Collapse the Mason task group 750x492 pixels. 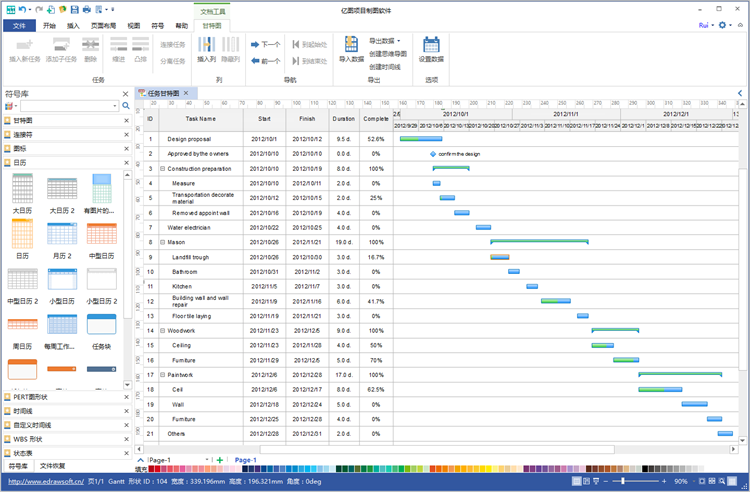point(162,242)
